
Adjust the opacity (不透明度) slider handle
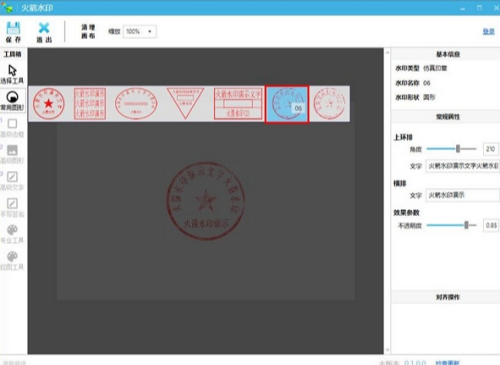click(x=466, y=225)
